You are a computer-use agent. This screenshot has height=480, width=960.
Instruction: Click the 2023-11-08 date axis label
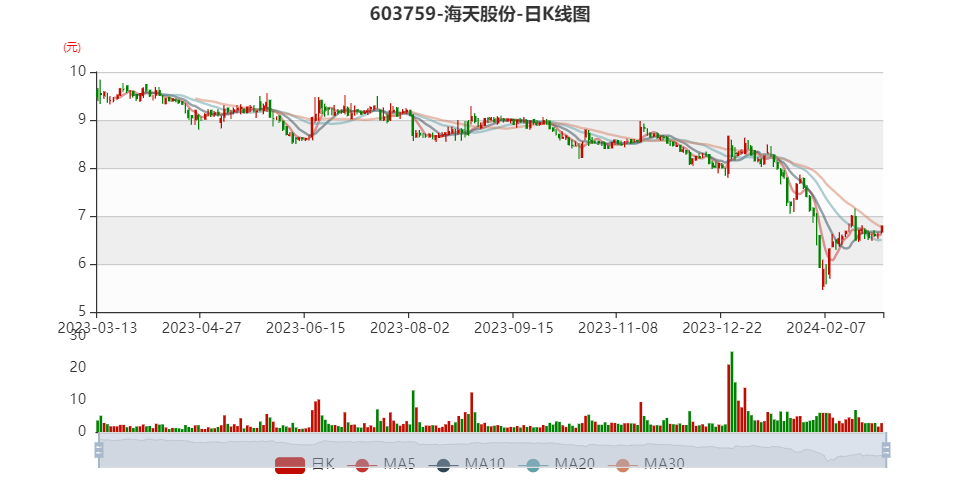[x=617, y=328]
